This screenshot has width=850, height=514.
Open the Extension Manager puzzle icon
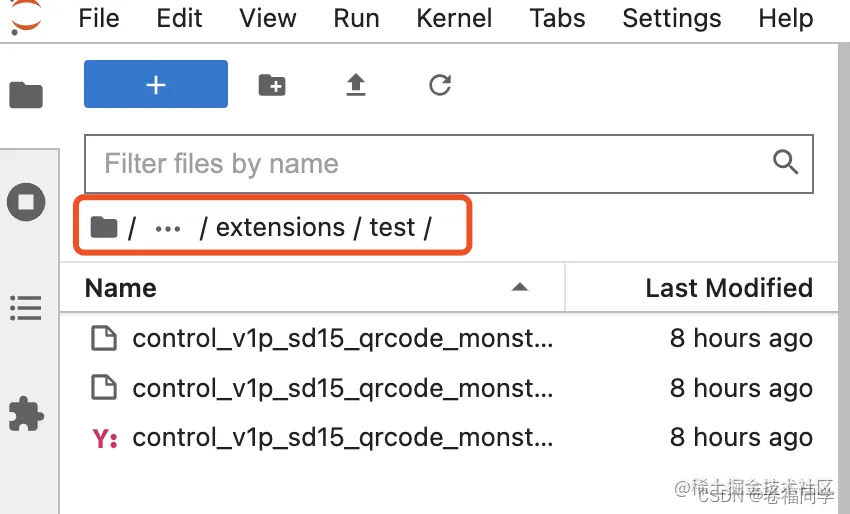(26, 413)
